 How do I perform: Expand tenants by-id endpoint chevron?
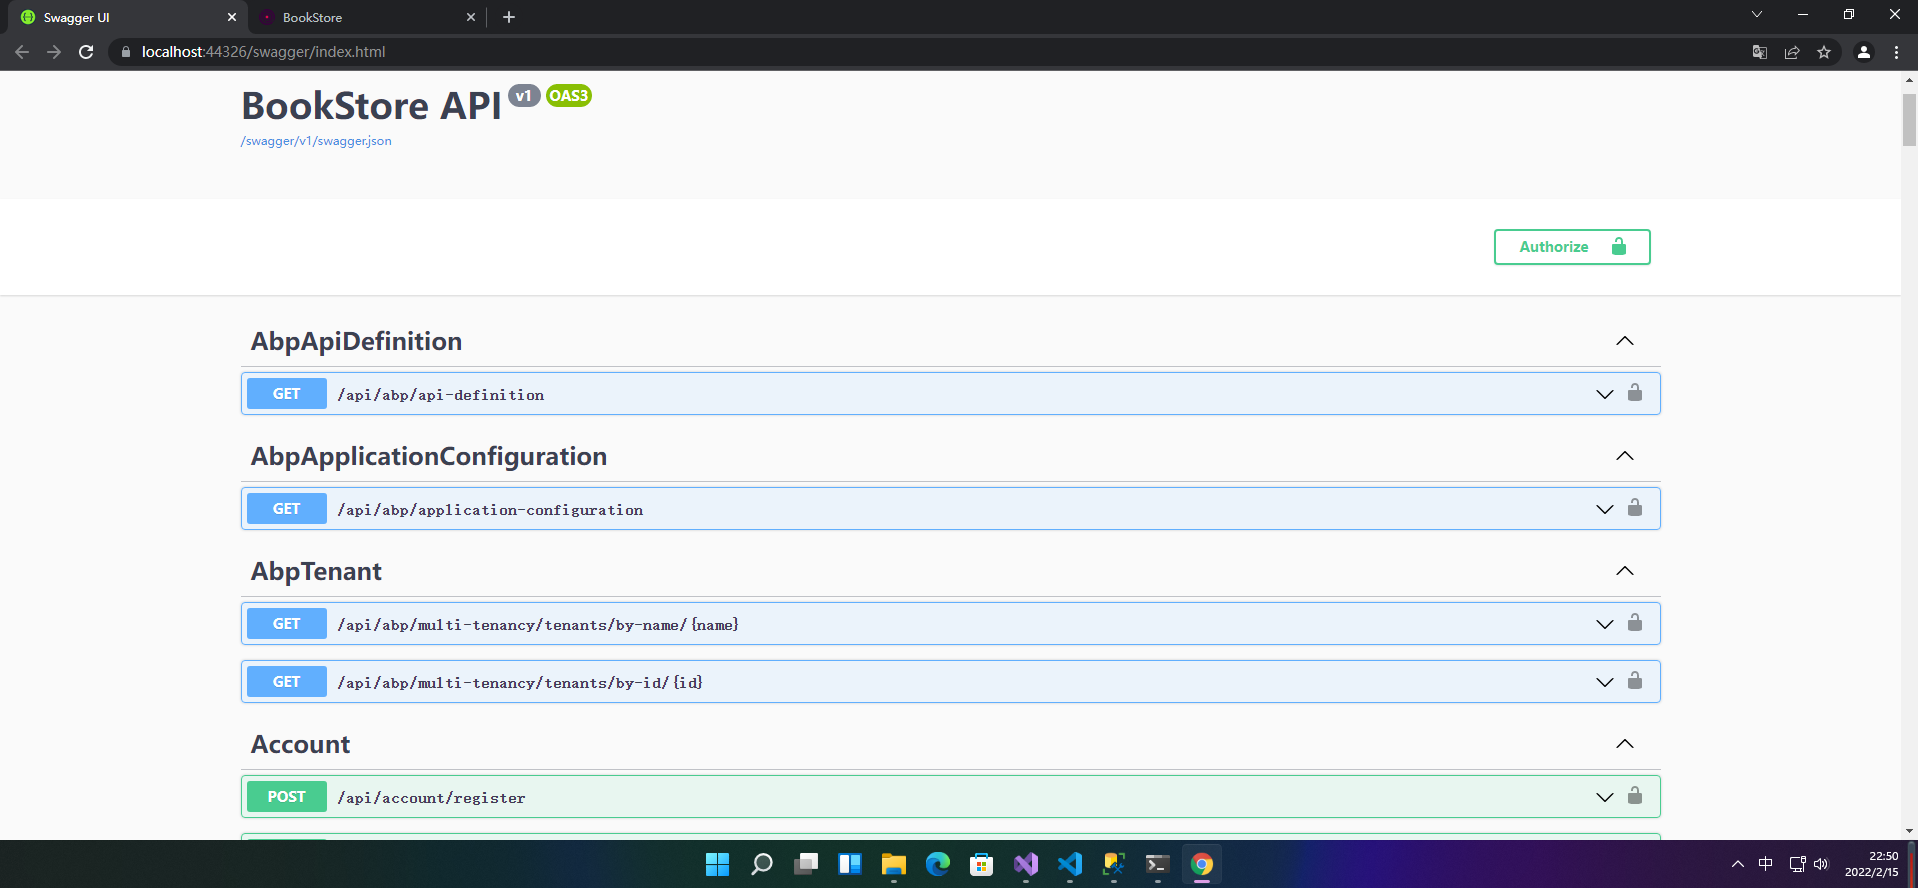pos(1605,682)
